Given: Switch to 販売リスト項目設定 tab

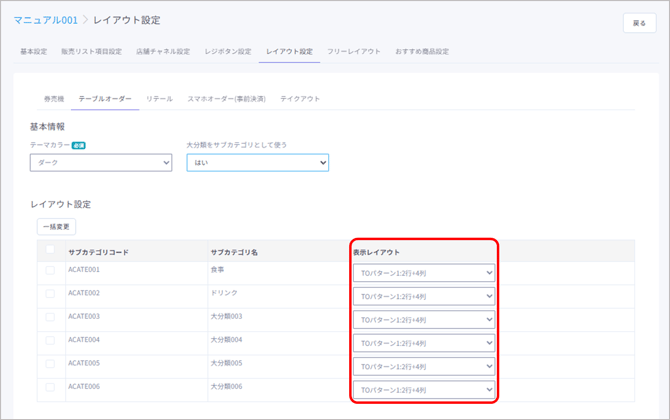Looking at the screenshot, I should point(91,52).
